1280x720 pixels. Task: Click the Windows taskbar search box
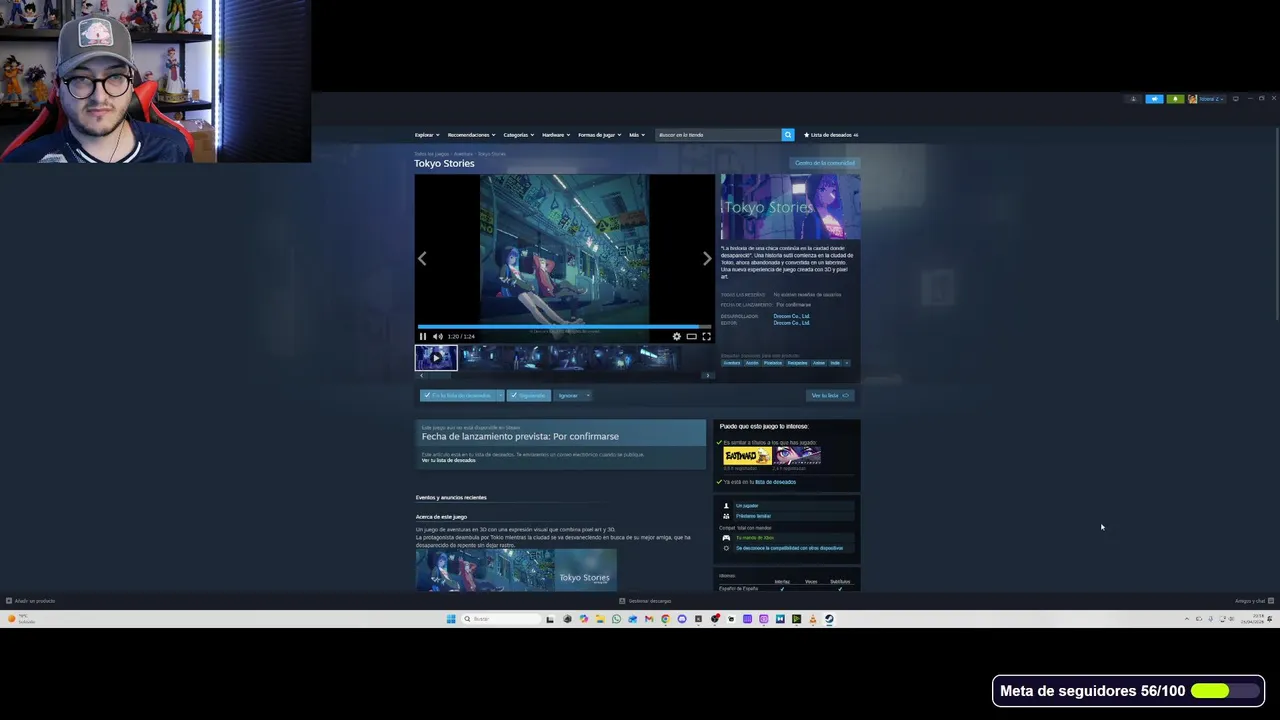click(x=500, y=619)
